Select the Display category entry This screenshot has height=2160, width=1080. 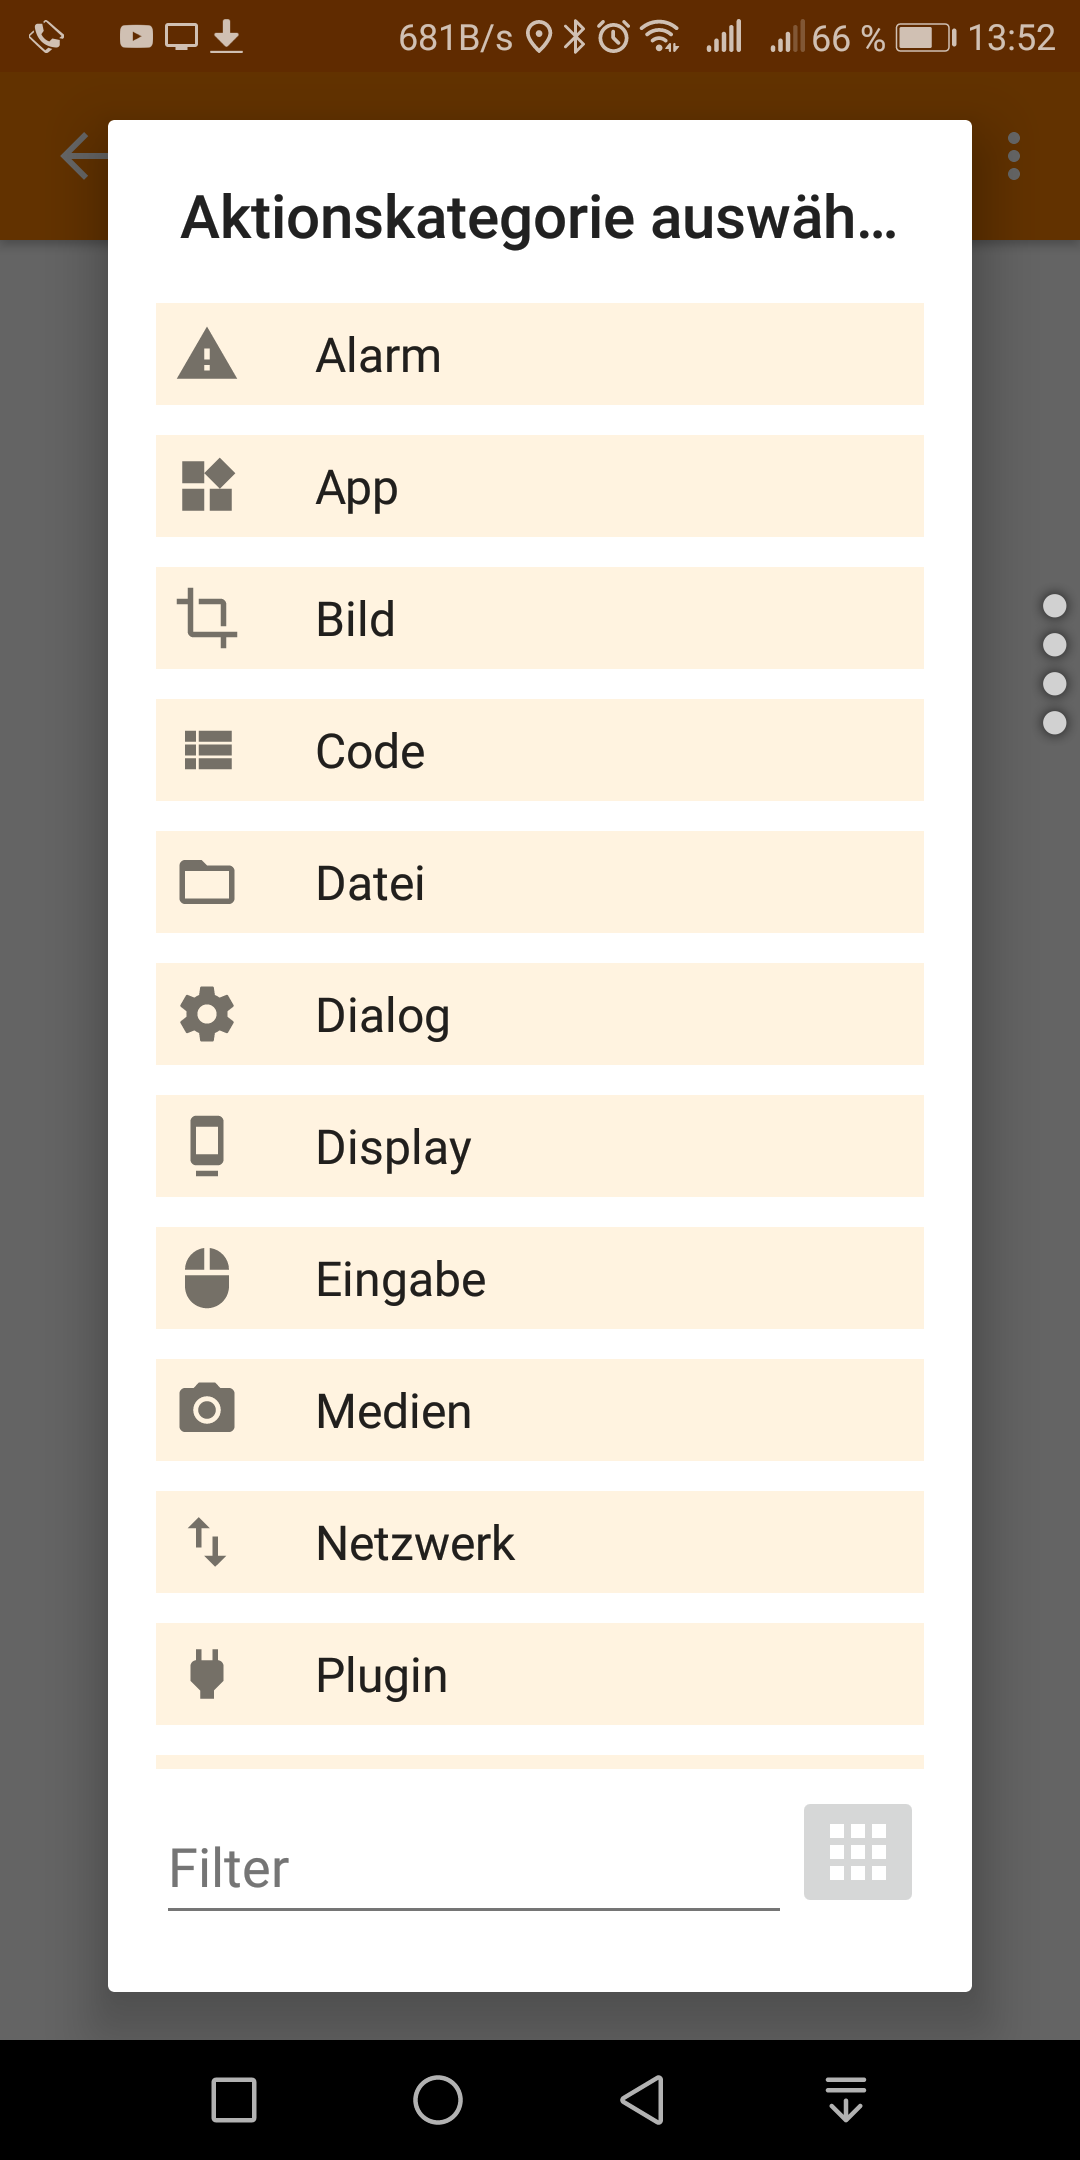[x=540, y=1146]
